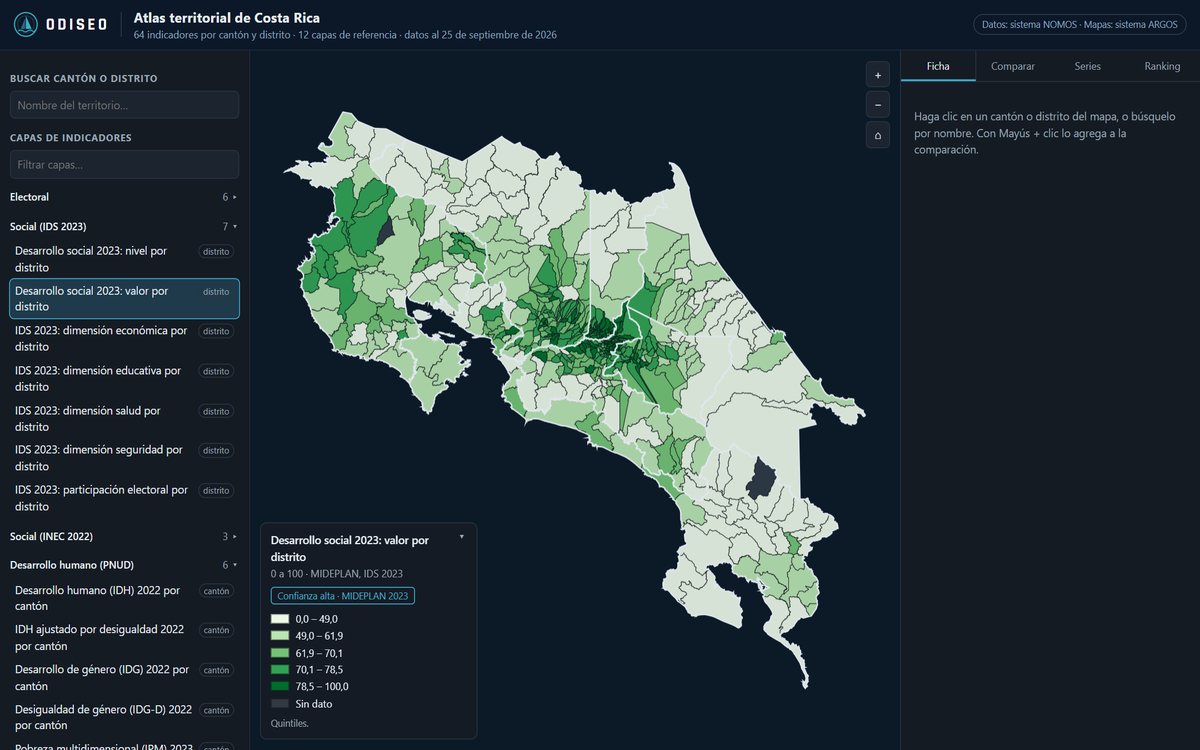Image resolution: width=1200 pixels, height=750 pixels.
Task: Click the Confianza alta · MIDEPLAN 2023 badge
Action: click(343, 596)
